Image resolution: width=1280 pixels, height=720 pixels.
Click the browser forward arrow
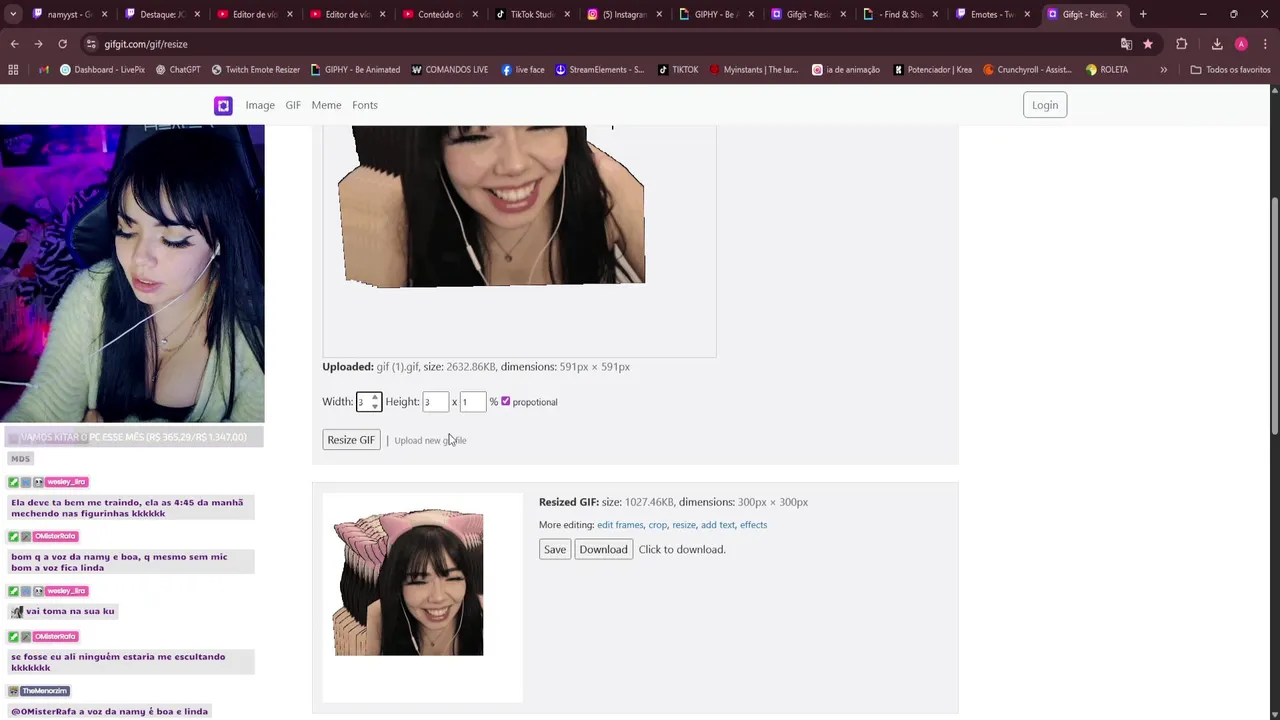[38, 44]
